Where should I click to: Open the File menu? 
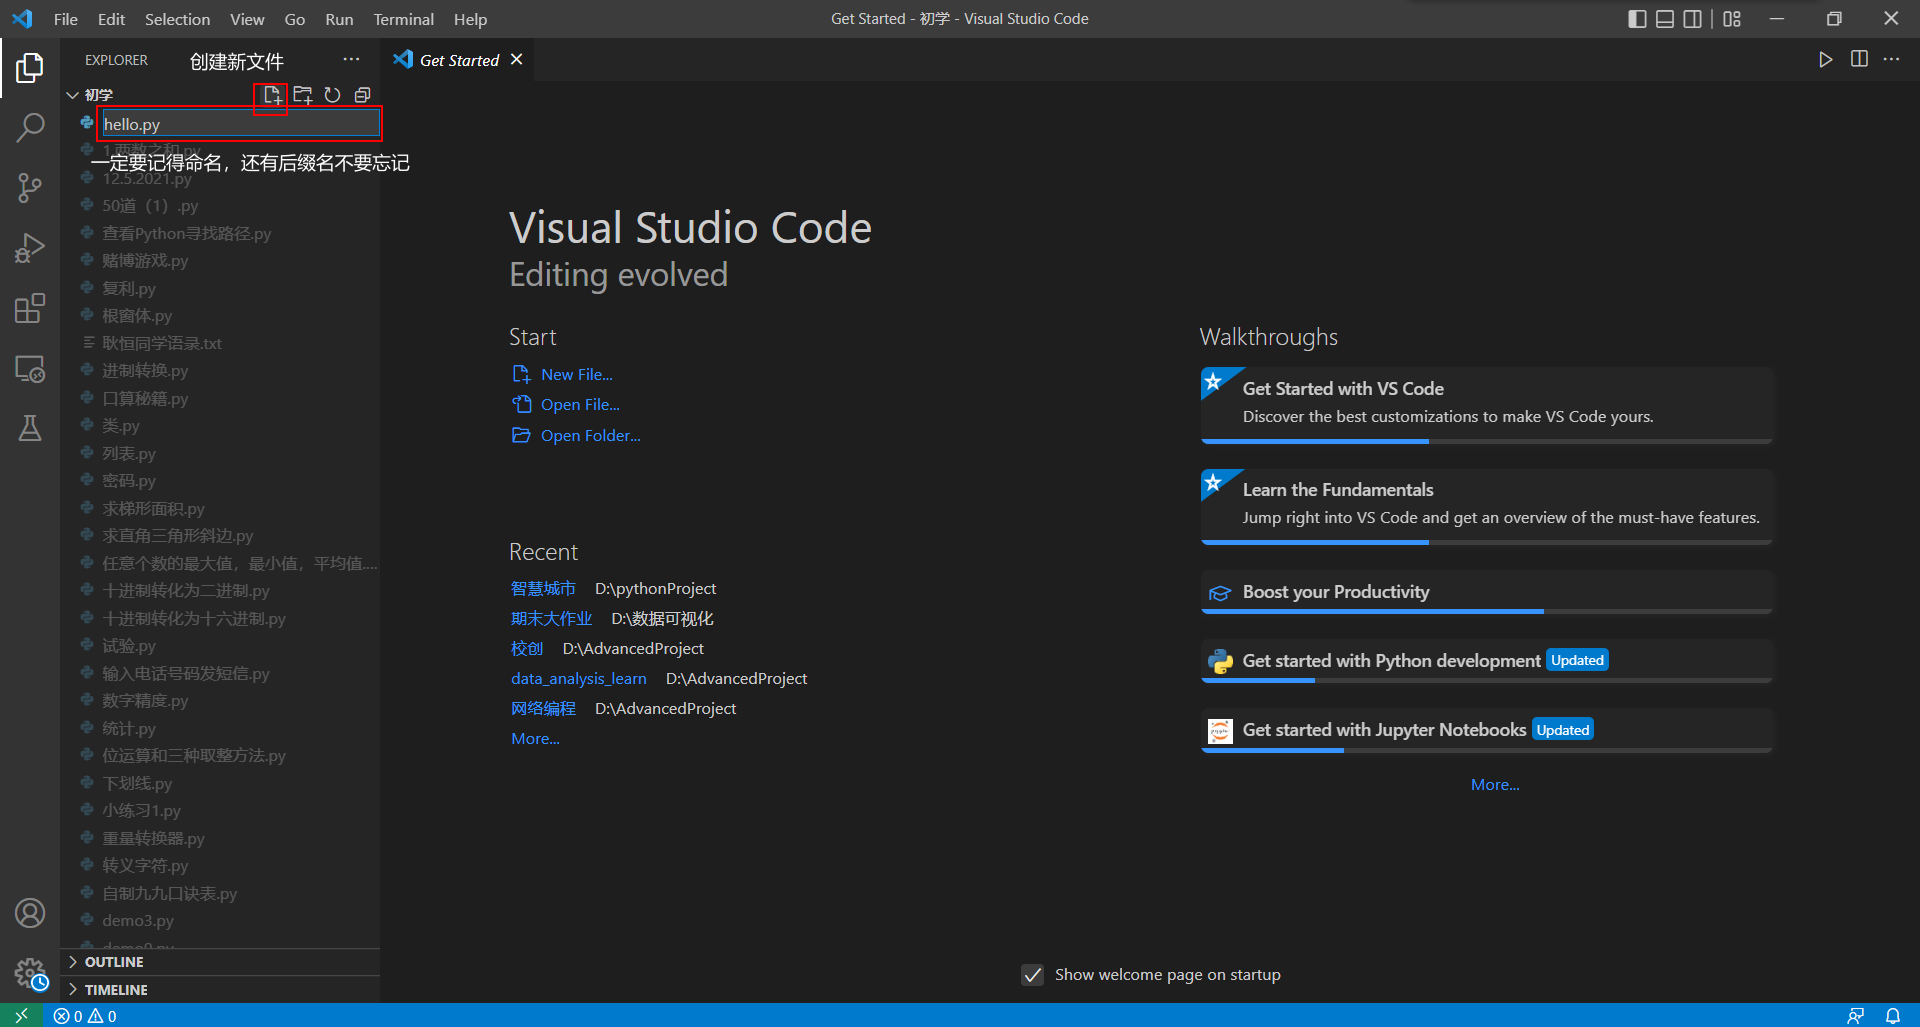pos(65,19)
